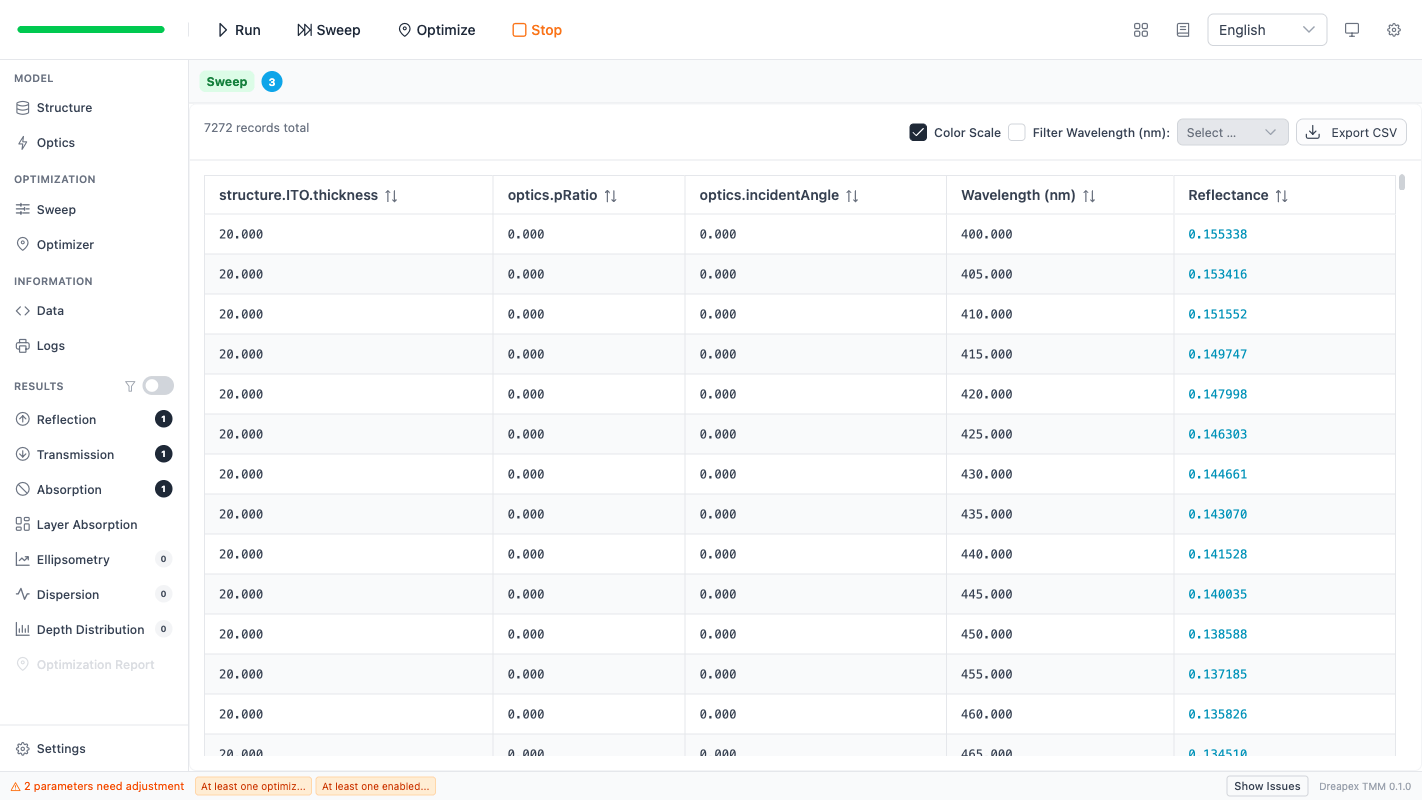Toggle the Results filter switch
Viewport: 1422px width, 800px height.
(x=158, y=386)
